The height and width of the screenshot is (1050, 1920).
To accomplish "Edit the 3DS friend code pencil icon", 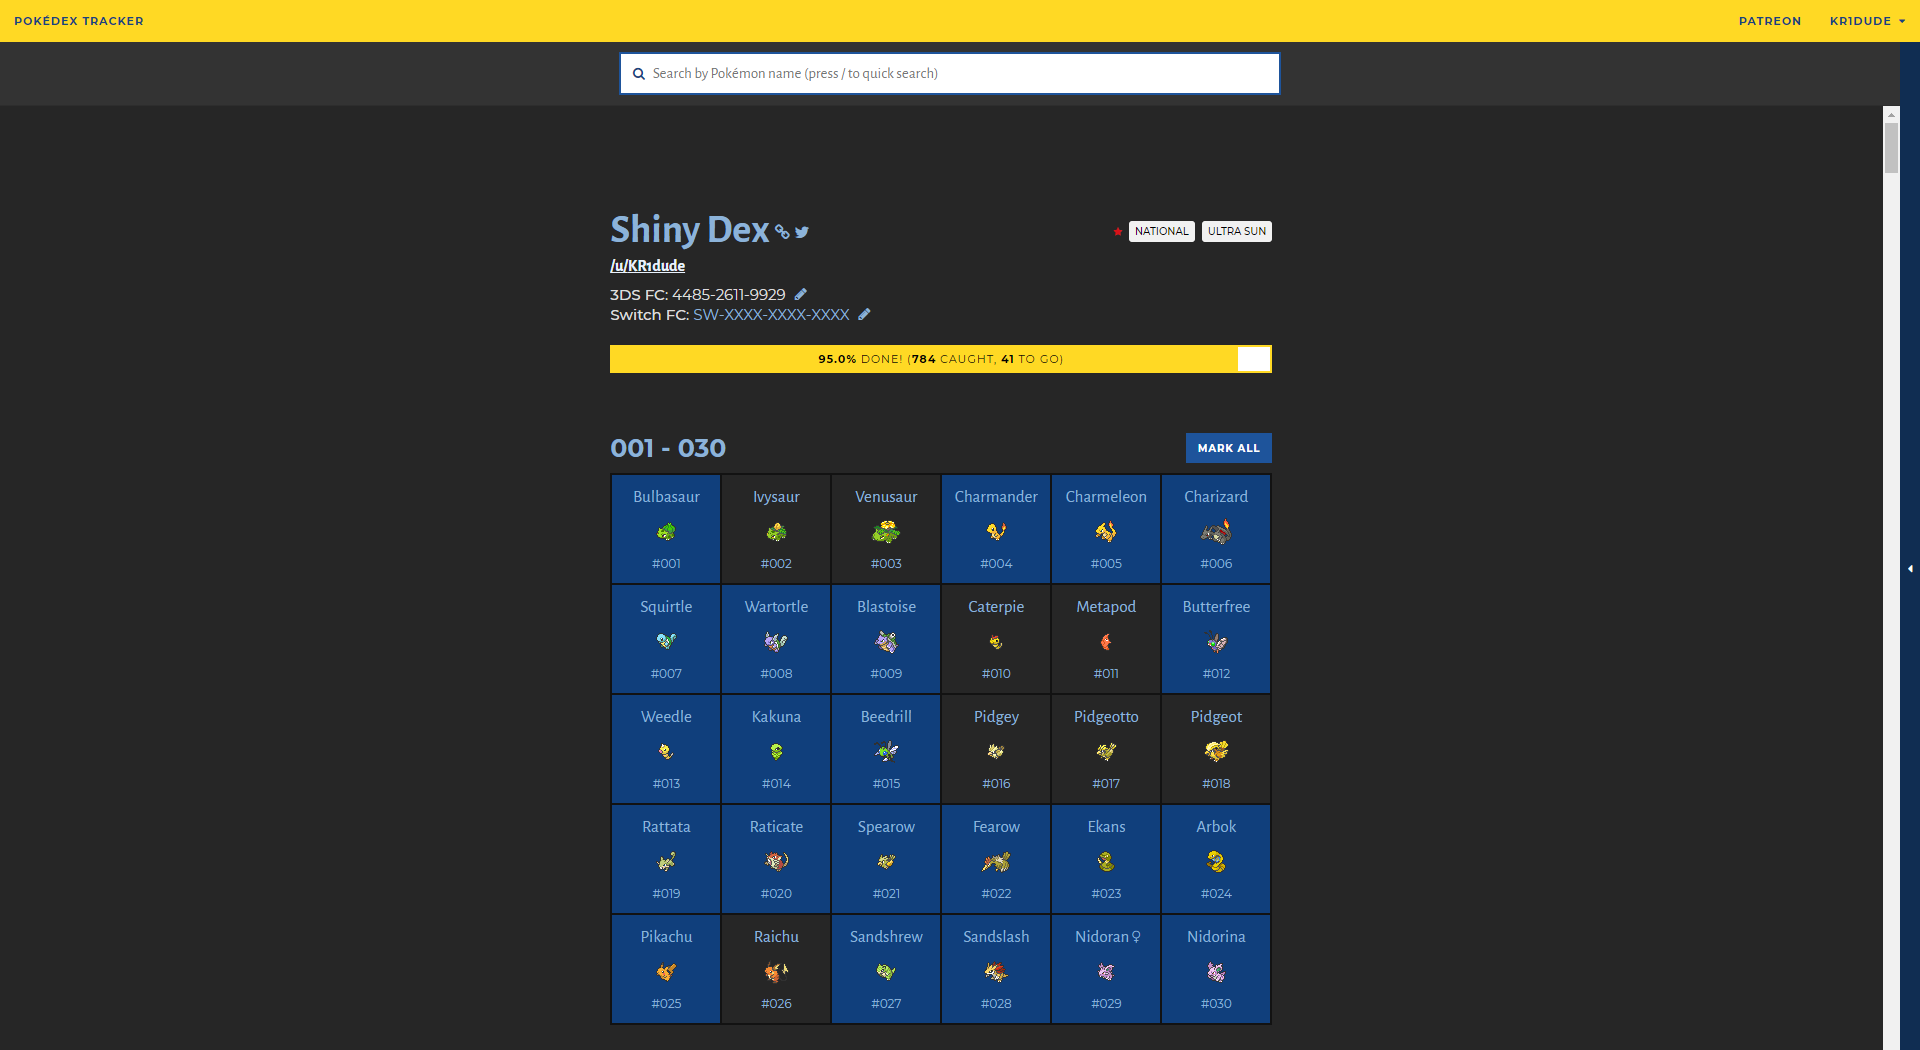I will (800, 294).
